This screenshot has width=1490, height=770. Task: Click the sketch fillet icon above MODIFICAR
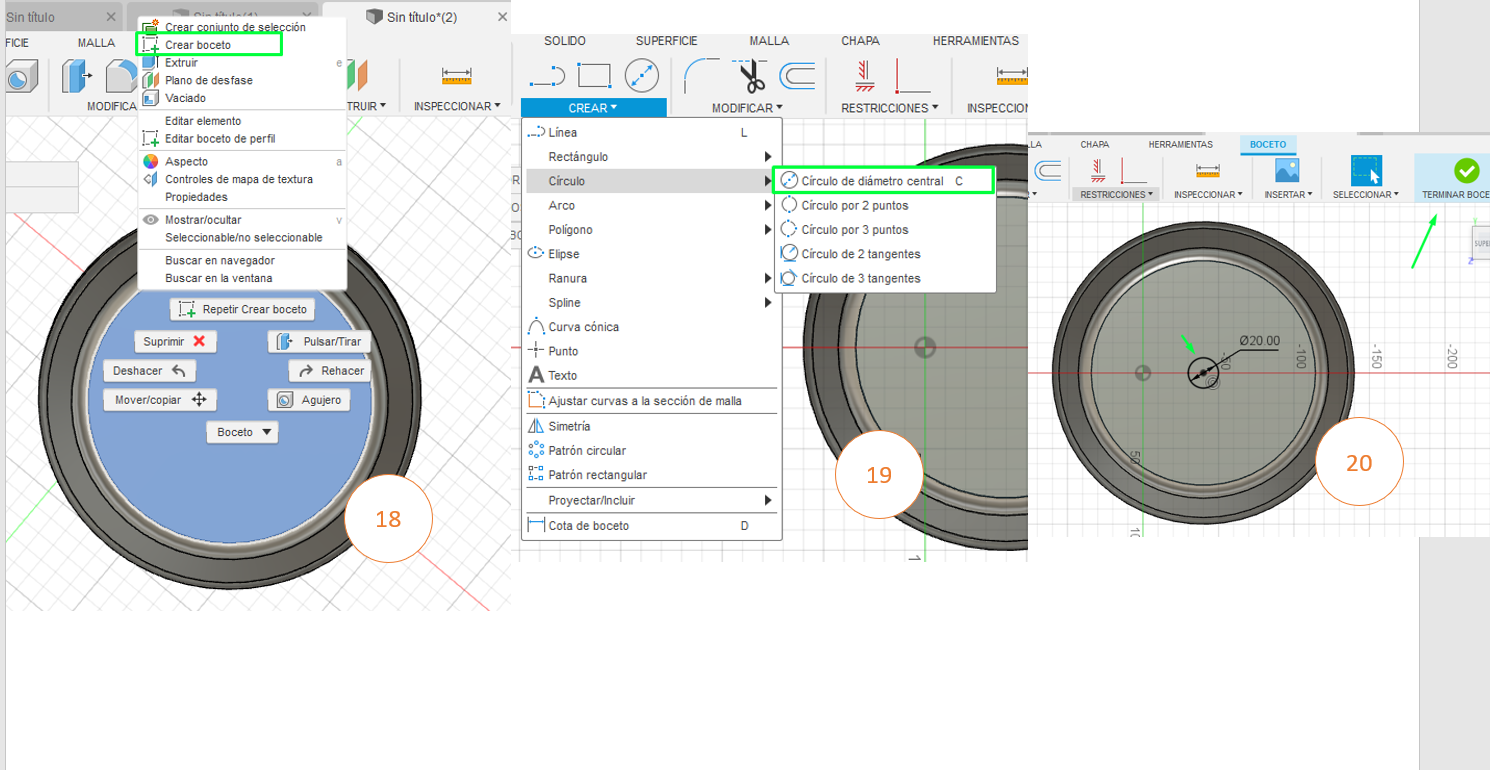coord(703,76)
